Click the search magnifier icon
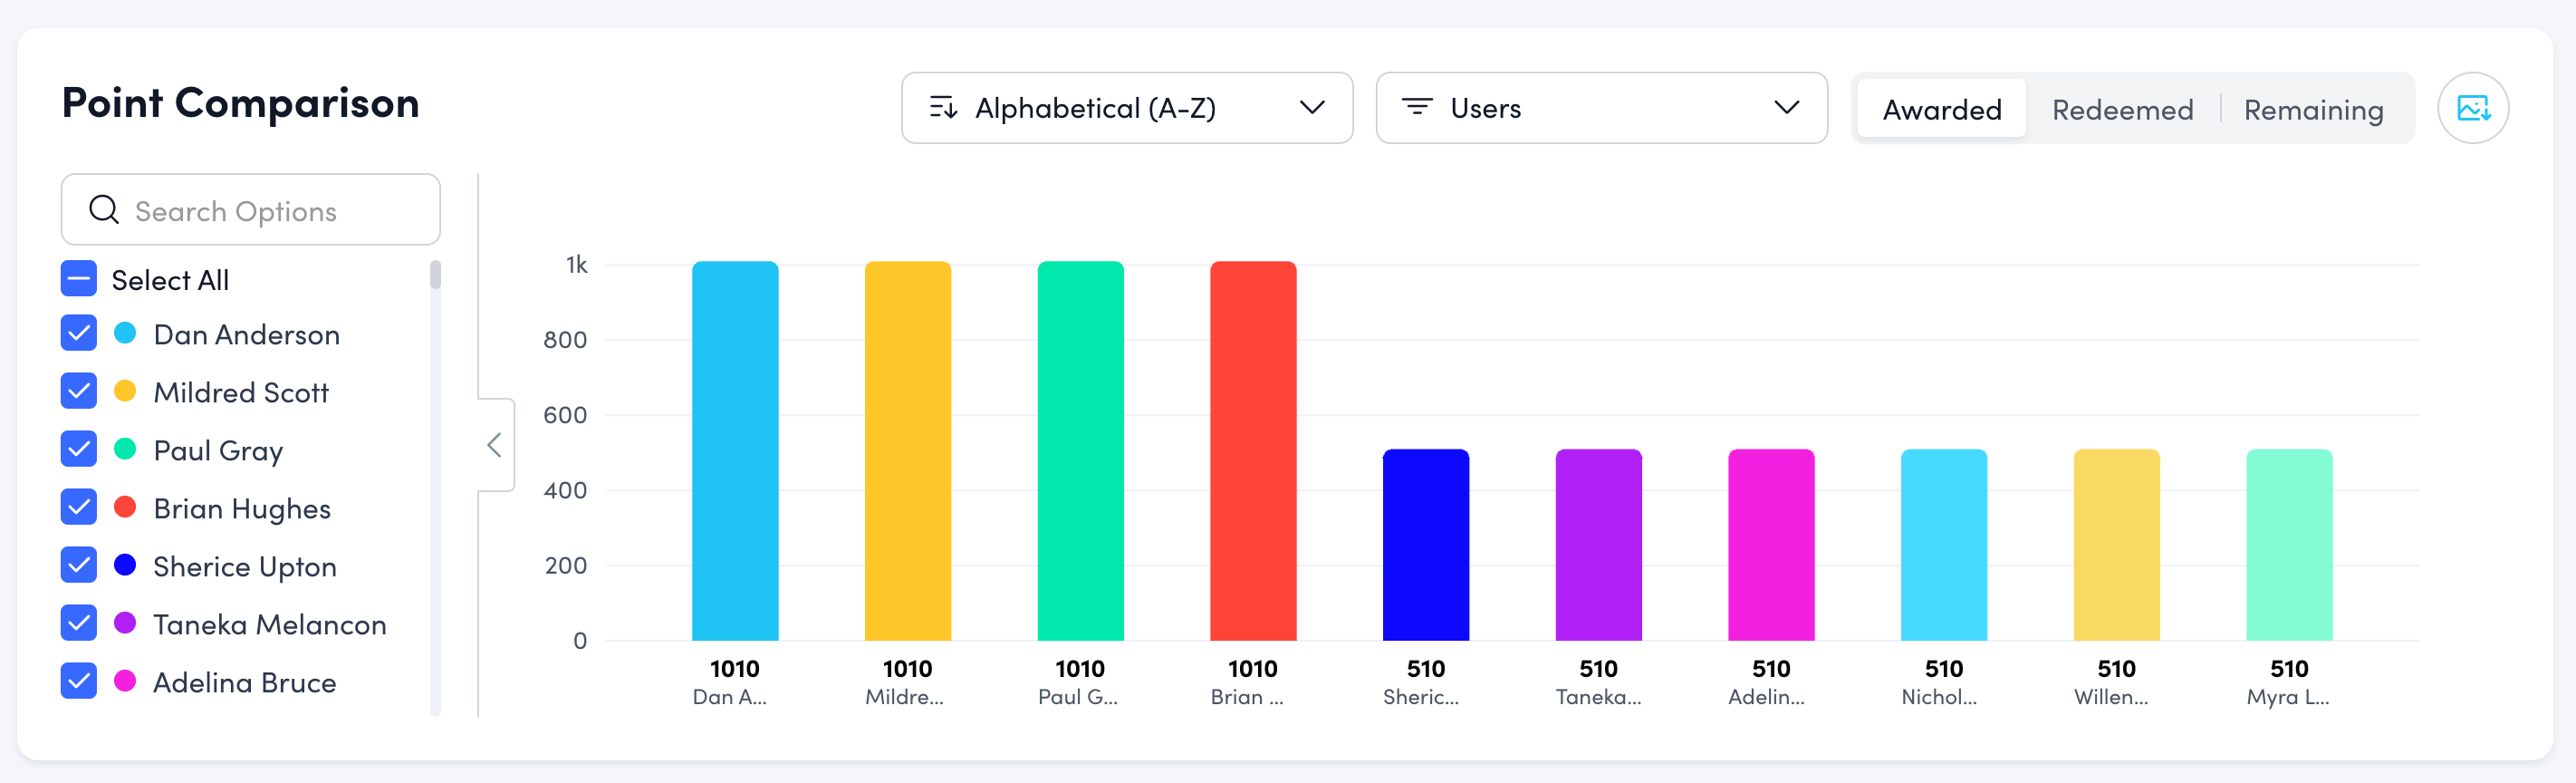 (104, 210)
